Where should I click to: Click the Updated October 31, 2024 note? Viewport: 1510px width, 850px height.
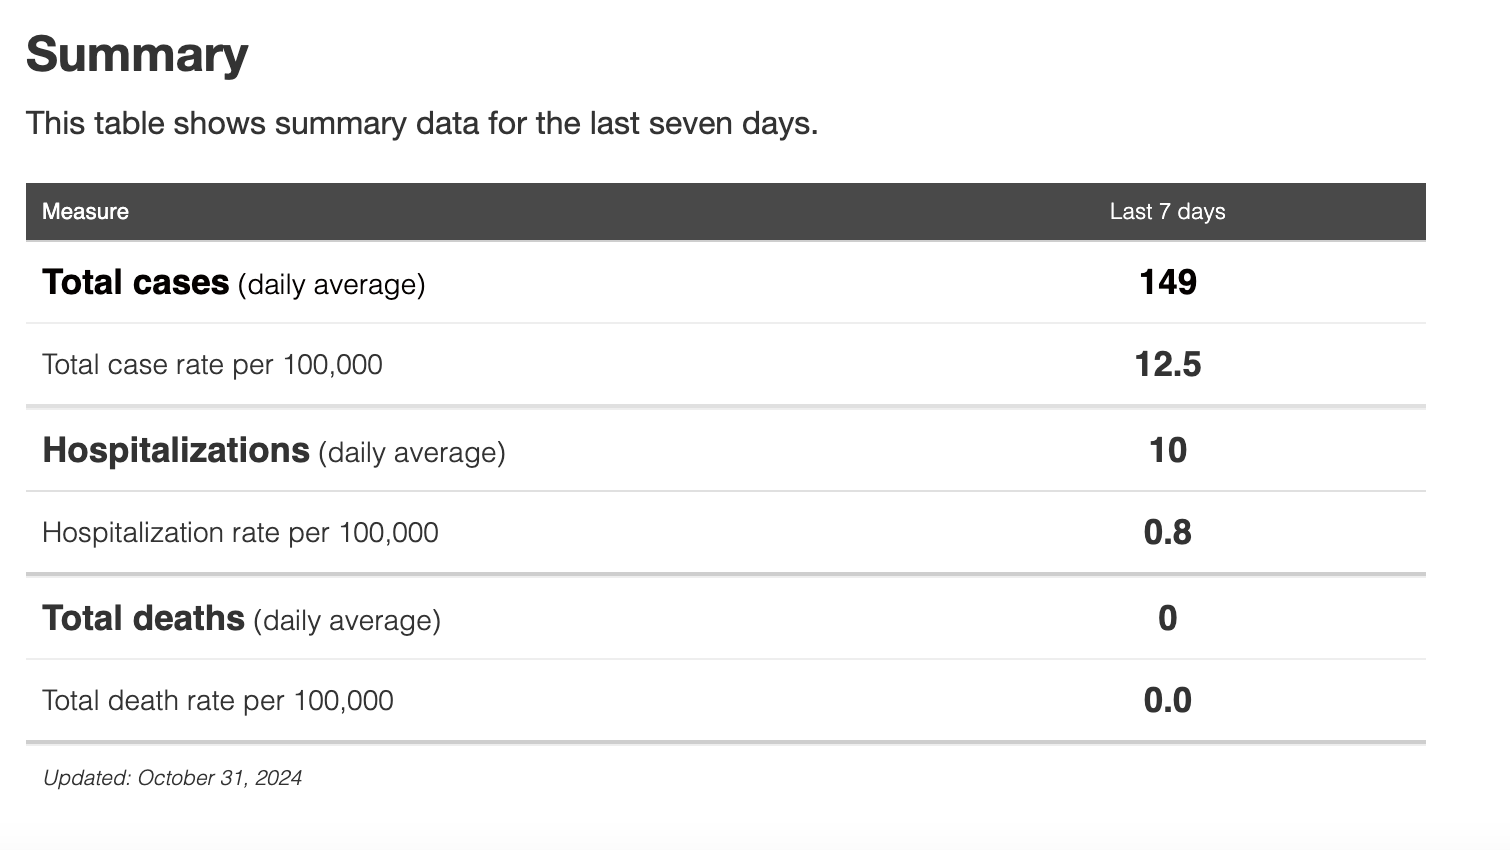pyautogui.click(x=172, y=778)
